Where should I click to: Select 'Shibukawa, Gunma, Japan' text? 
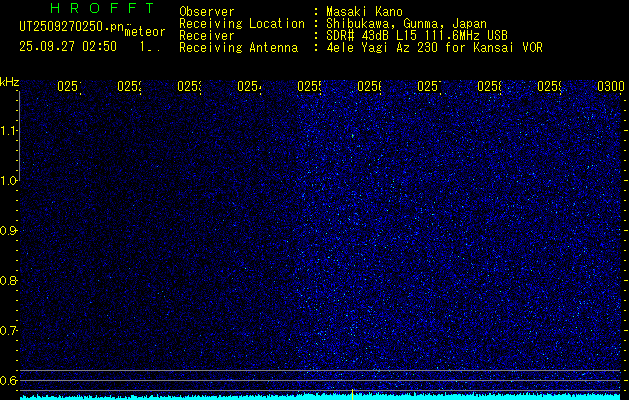point(406,24)
